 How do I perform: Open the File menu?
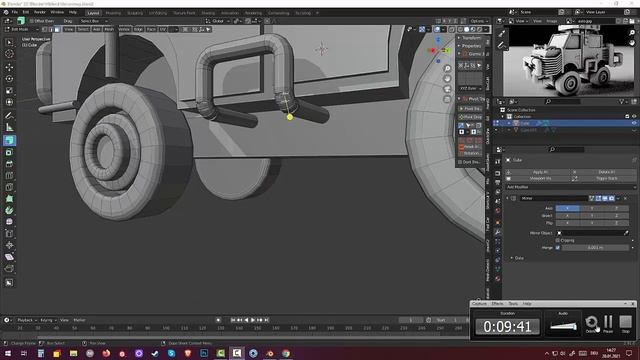(x=15, y=12)
